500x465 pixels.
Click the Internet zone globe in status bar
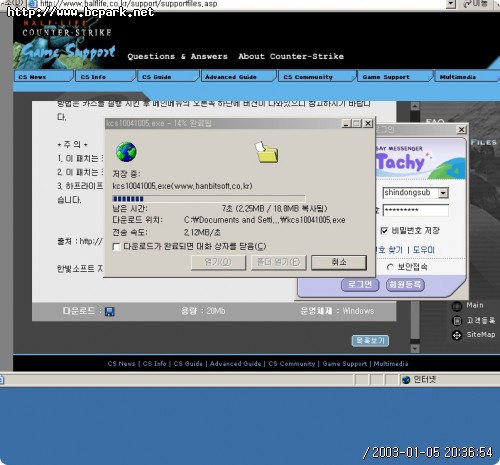point(406,380)
